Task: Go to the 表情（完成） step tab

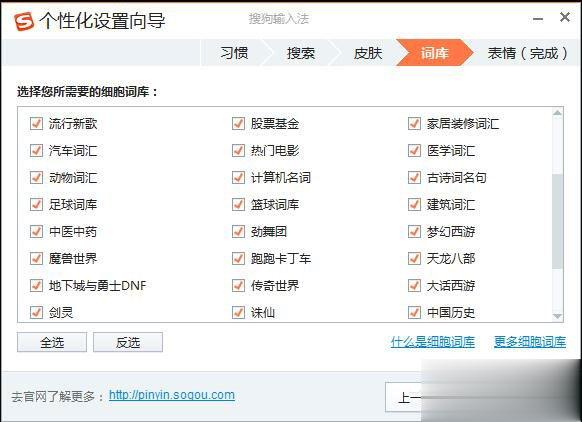Action: (x=527, y=53)
